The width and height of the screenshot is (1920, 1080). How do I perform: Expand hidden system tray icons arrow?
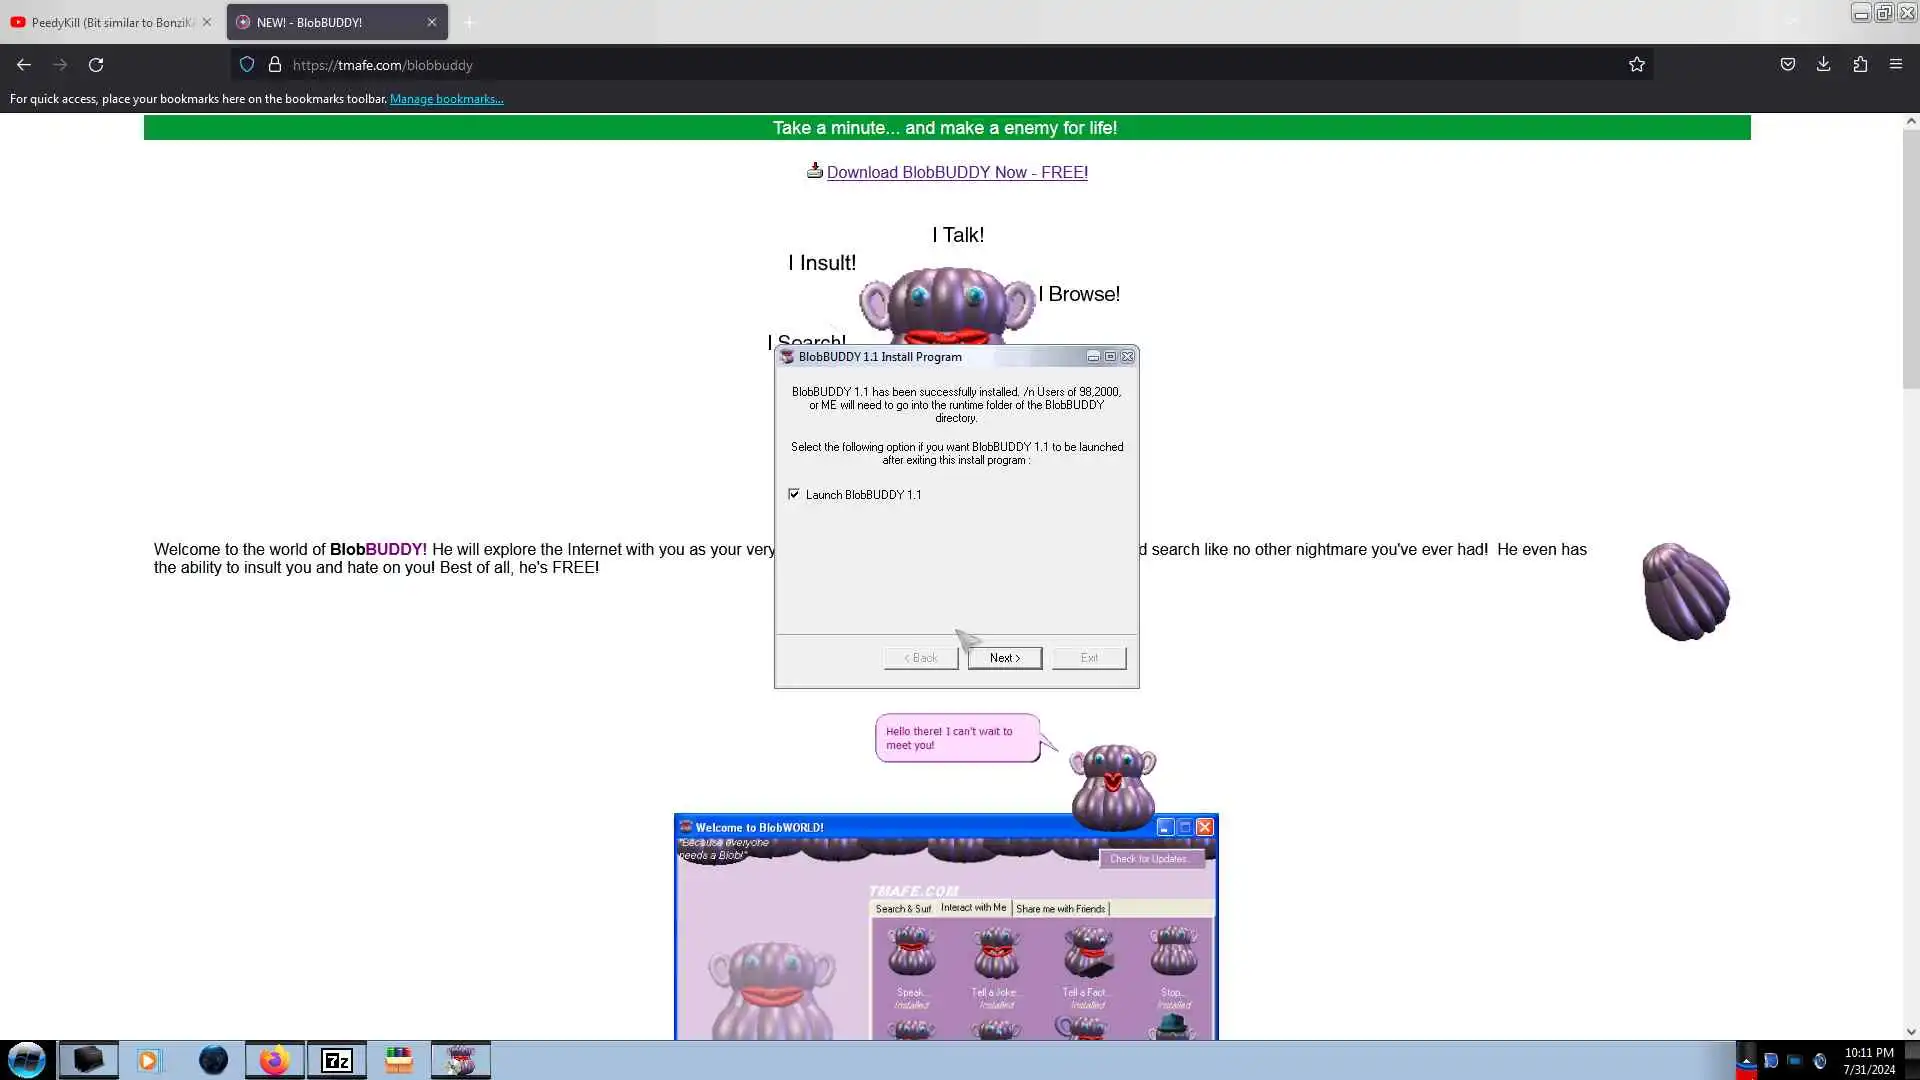pyautogui.click(x=1746, y=1060)
